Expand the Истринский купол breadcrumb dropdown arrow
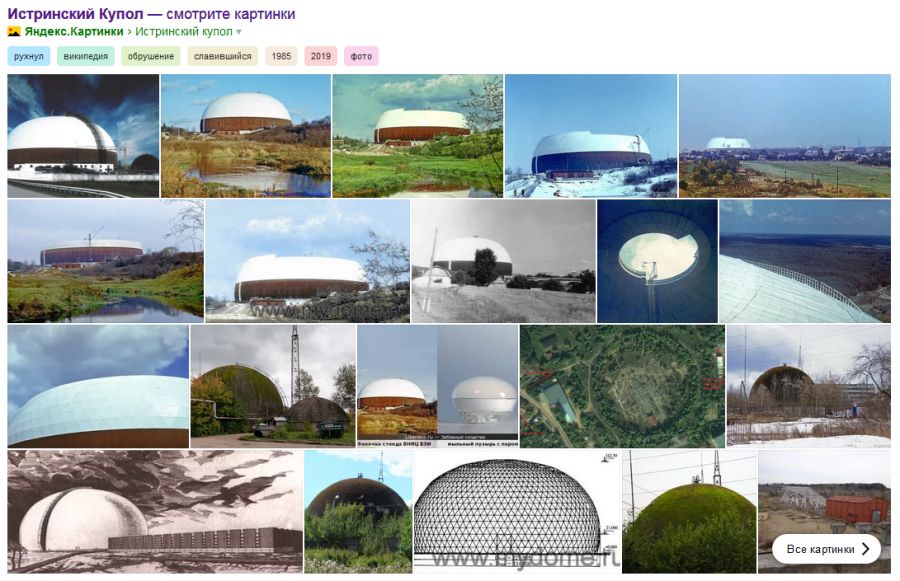900x581 pixels. (239, 32)
